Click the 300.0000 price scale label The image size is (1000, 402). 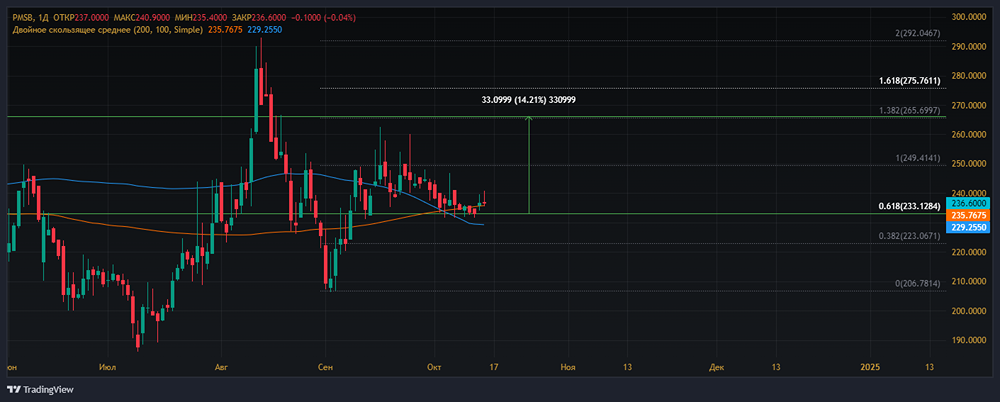click(x=968, y=17)
